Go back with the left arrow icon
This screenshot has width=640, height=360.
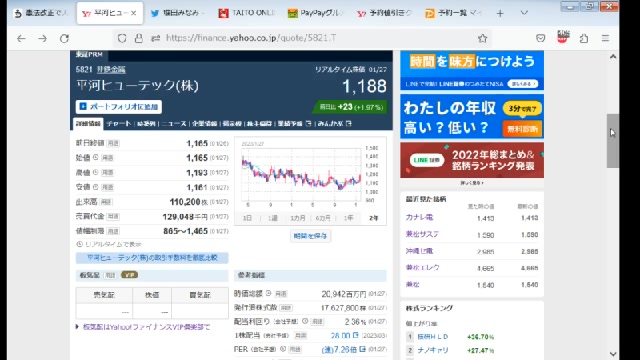(x=21, y=38)
